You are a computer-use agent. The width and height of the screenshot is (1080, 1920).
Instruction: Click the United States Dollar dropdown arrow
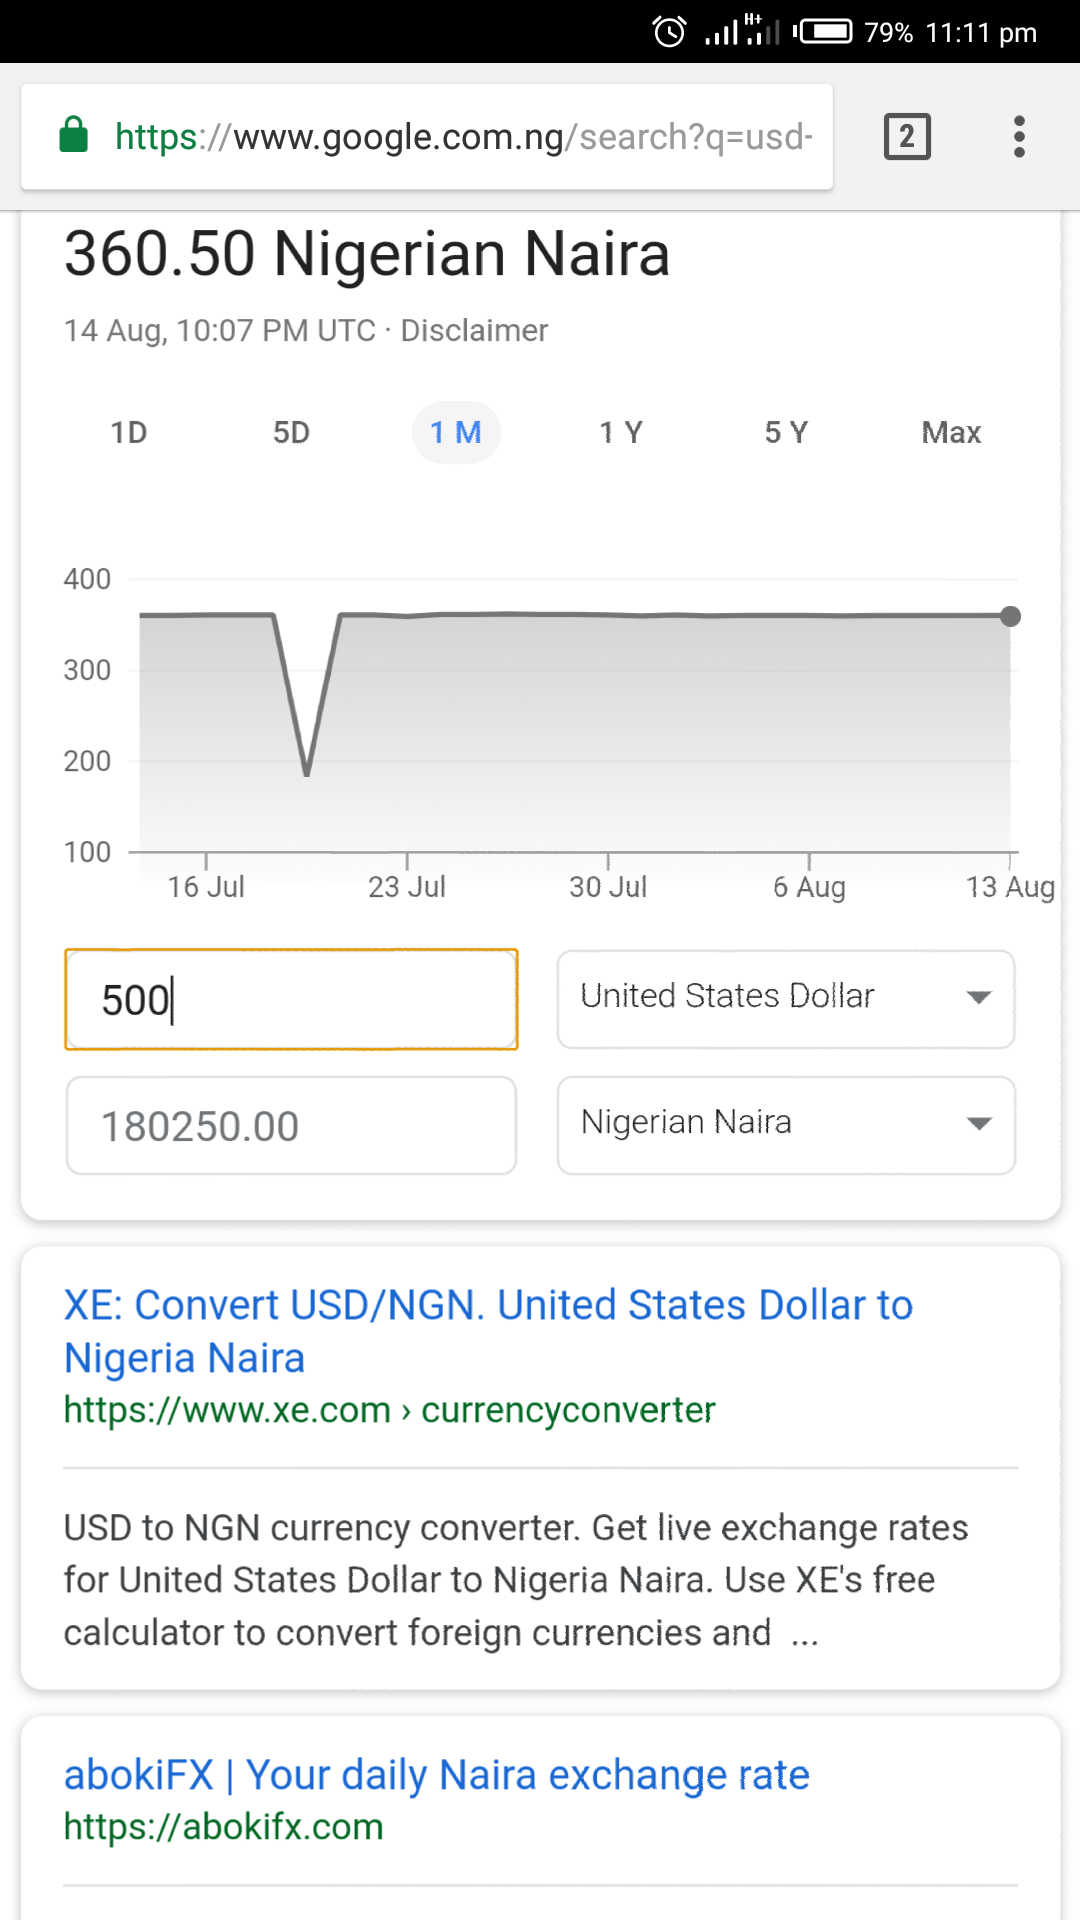point(979,997)
